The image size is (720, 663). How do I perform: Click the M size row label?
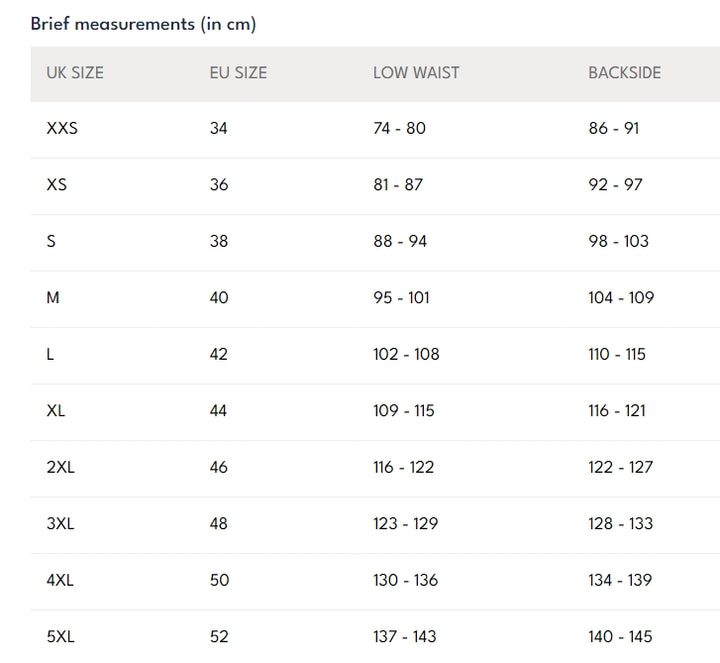pos(53,298)
